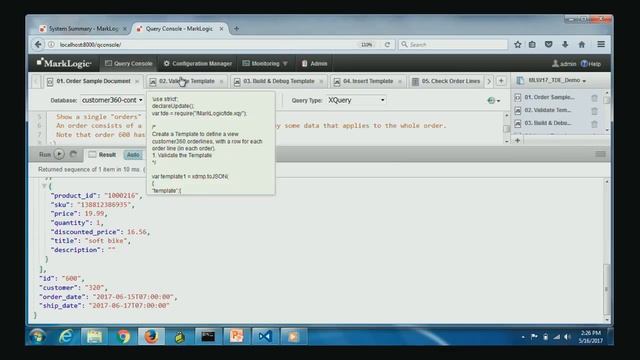Open PowerPoint from the taskbar

pyautogui.click(x=236, y=336)
